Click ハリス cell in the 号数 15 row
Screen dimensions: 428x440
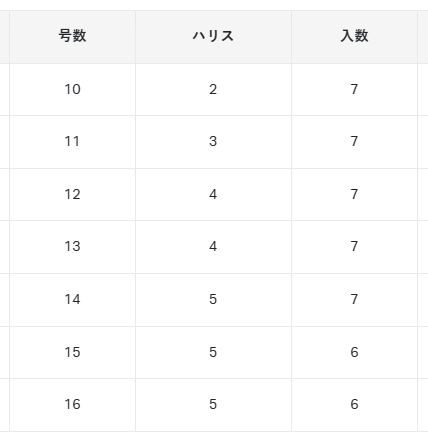tap(213, 352)
